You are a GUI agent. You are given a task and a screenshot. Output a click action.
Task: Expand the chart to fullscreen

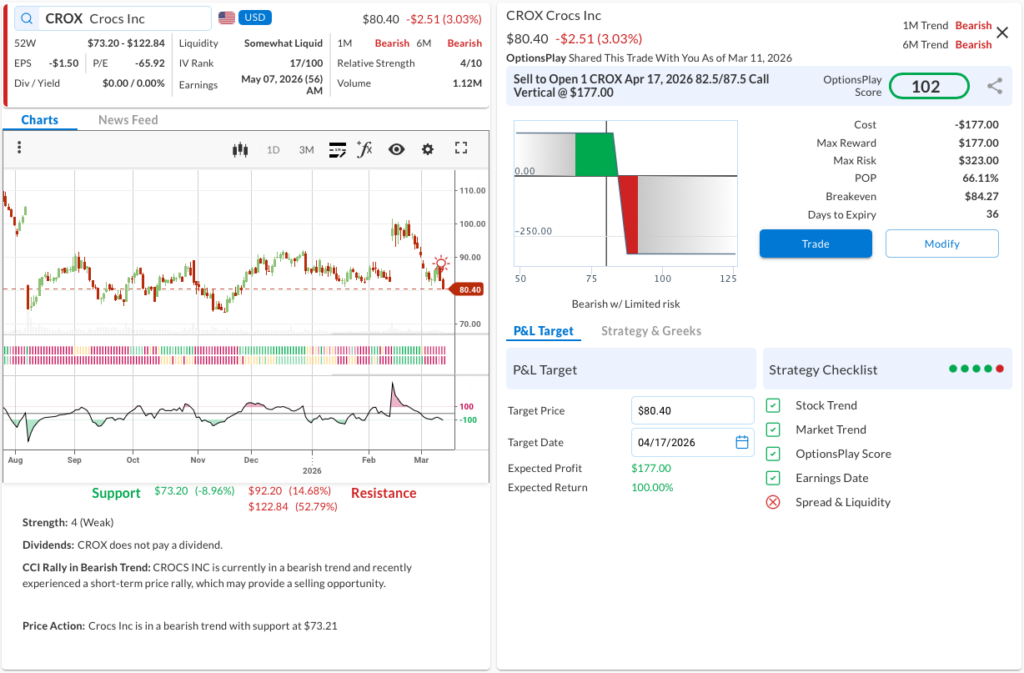coord(461,149)
